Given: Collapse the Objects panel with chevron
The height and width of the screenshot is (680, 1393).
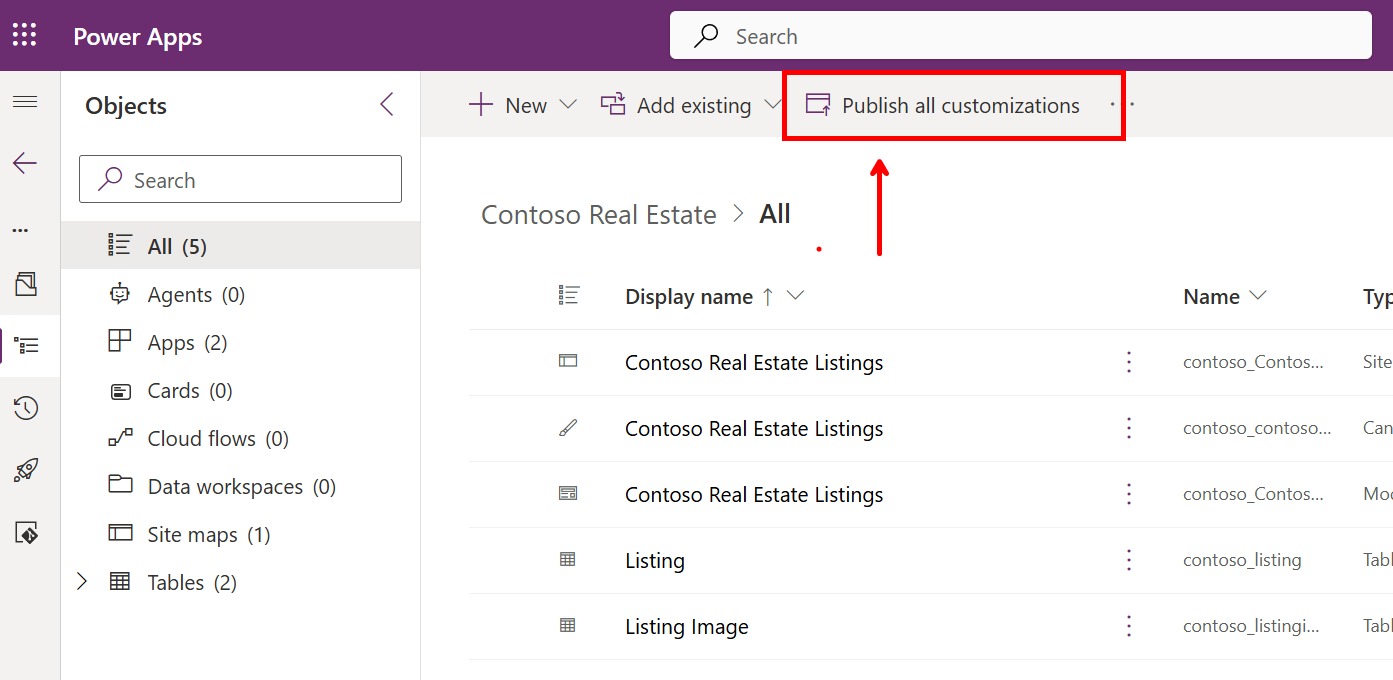Looking at the screenshot, I should coord(387,105).
